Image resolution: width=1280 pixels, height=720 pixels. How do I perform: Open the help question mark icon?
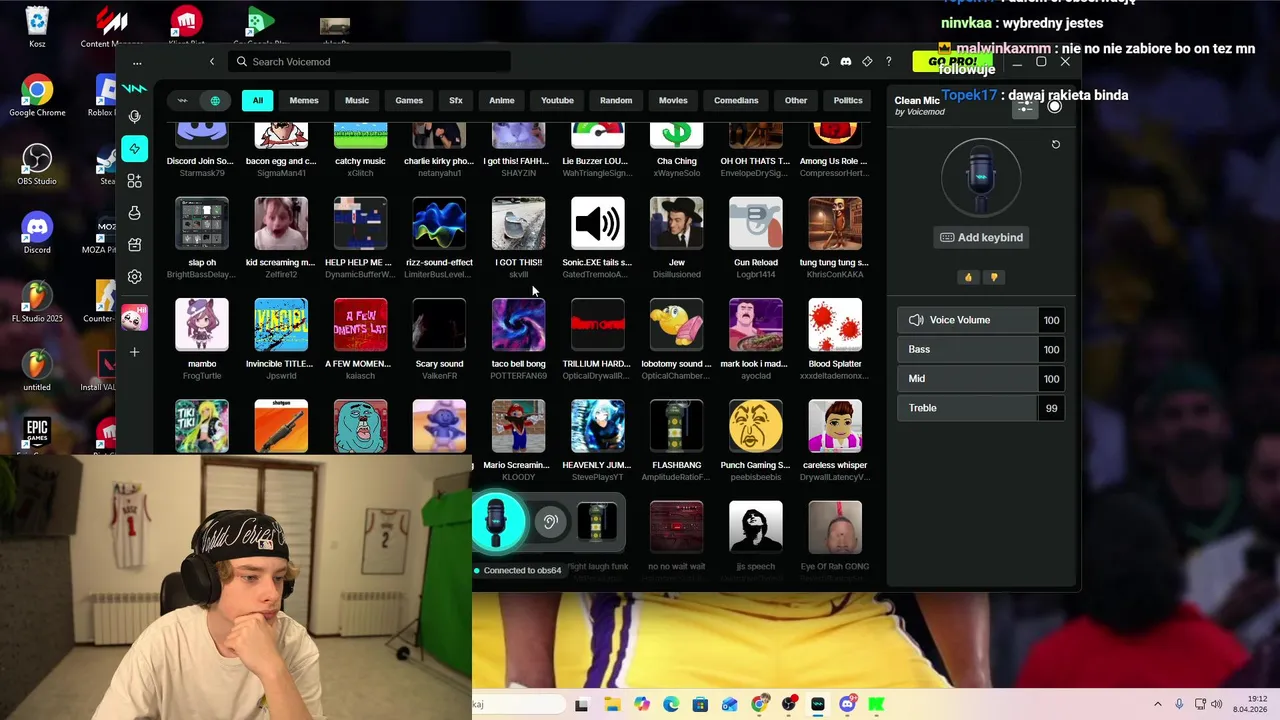tap(888, 62)
